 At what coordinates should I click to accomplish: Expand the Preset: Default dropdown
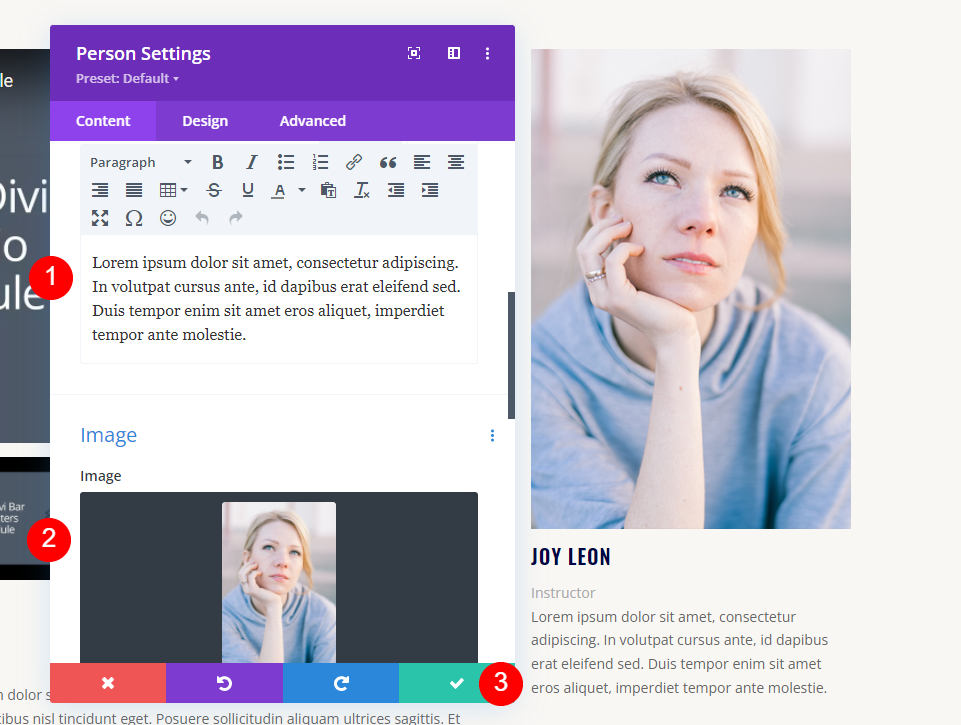pyautogui.click(x=127, y=78)
